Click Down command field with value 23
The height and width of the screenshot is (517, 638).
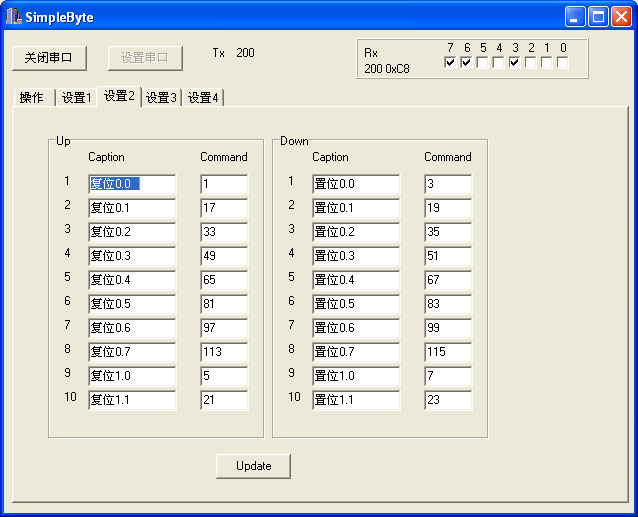[448, 400]
